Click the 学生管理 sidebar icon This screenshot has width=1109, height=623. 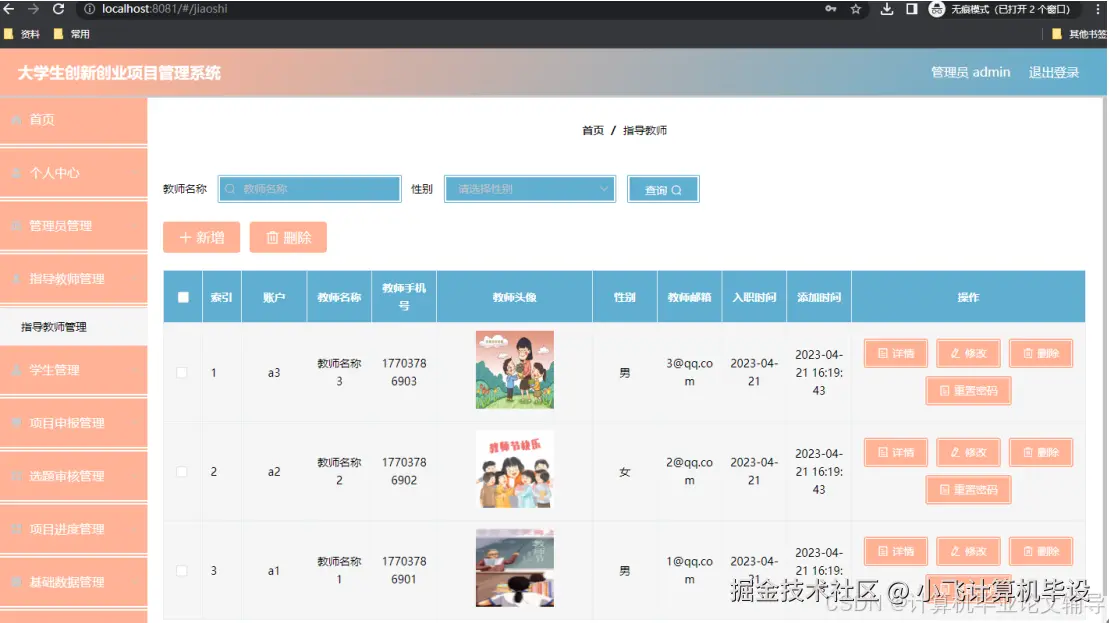click(16, 370)
